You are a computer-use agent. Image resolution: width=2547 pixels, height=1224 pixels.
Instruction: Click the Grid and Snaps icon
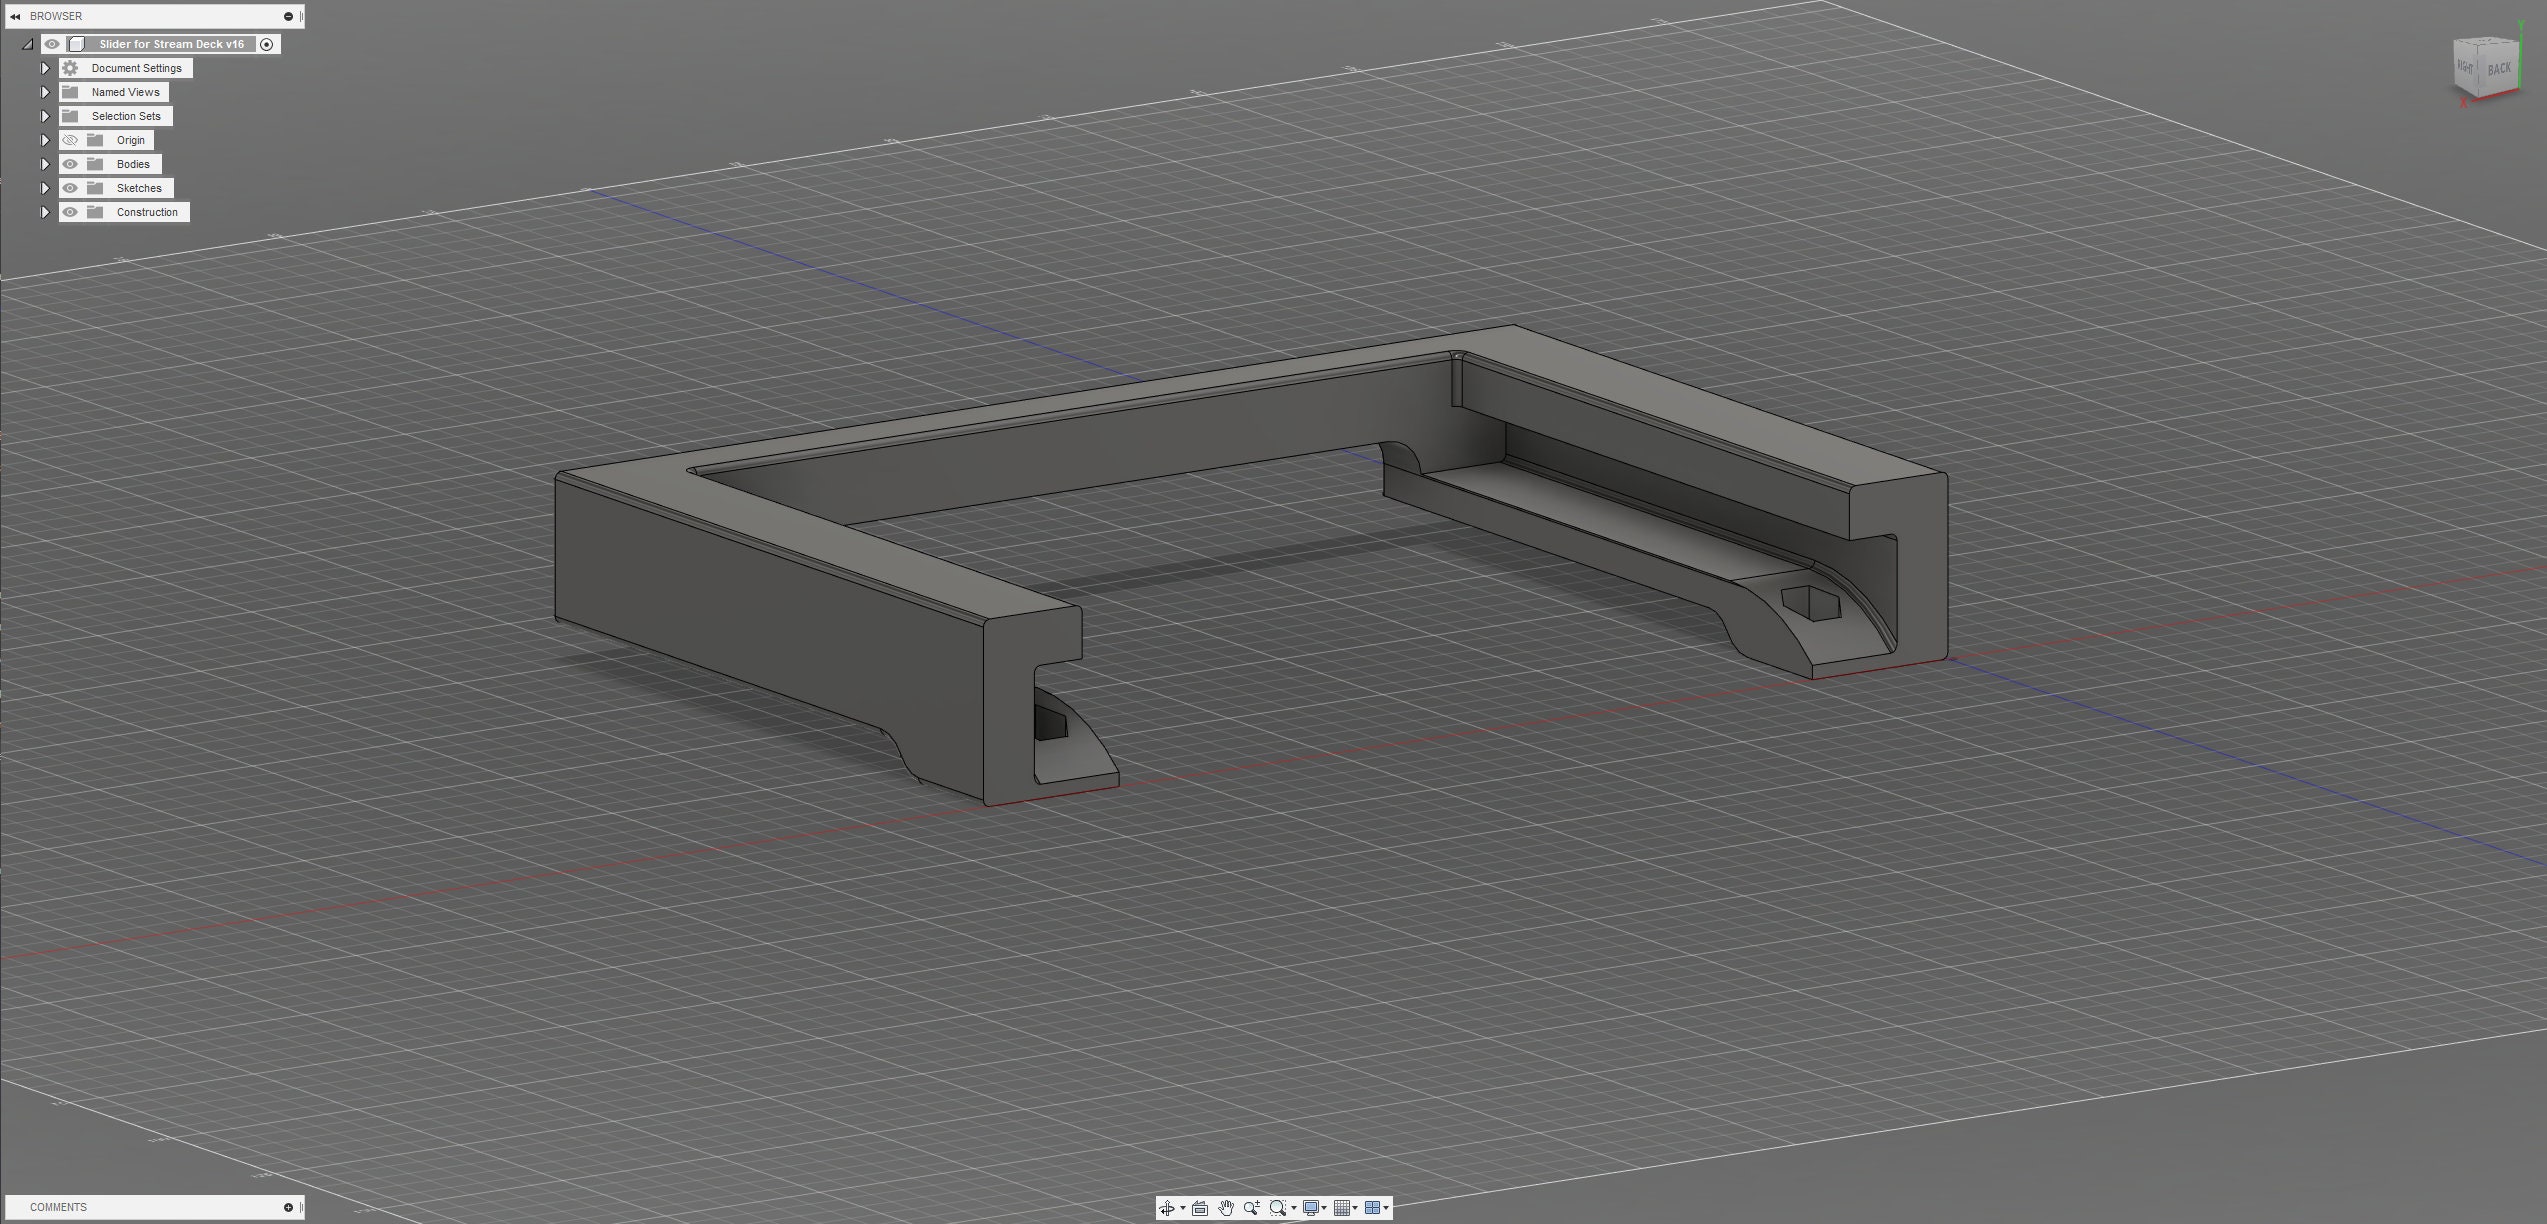tap(1344, 1207)
